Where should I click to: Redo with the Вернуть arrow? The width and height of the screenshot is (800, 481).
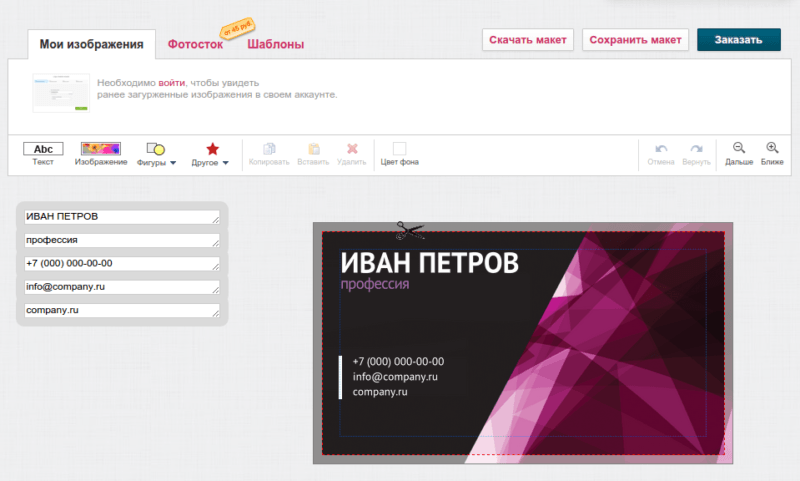coord(696,148)
